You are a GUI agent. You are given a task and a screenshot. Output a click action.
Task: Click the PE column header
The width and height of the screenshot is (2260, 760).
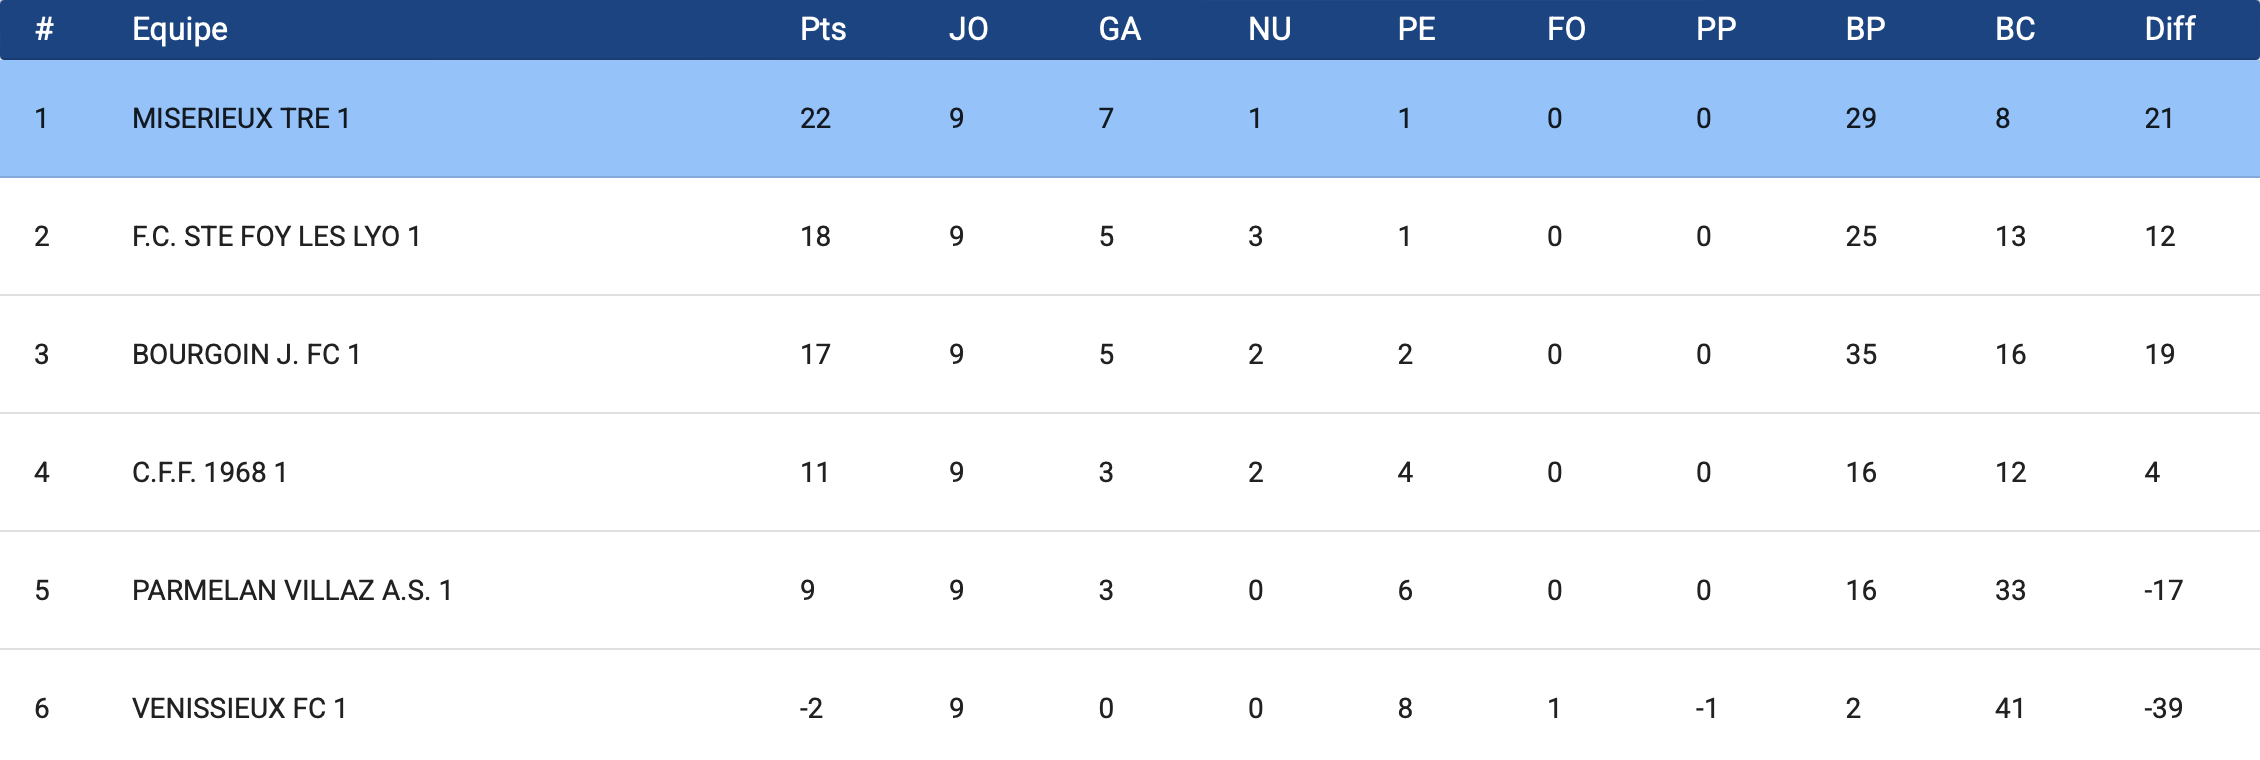tap(1416, 29)
